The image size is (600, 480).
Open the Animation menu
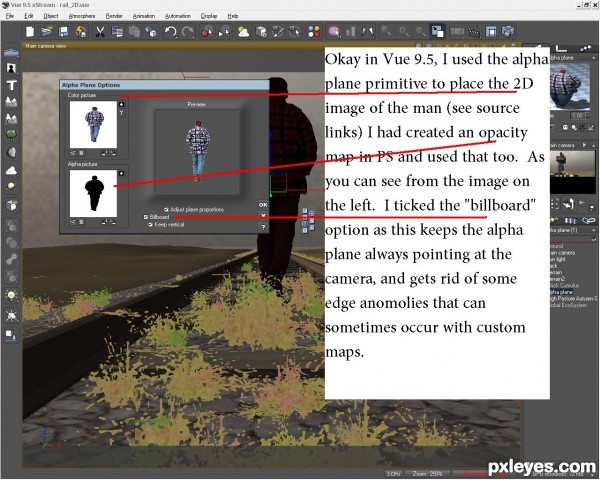[x=144, y=16]
